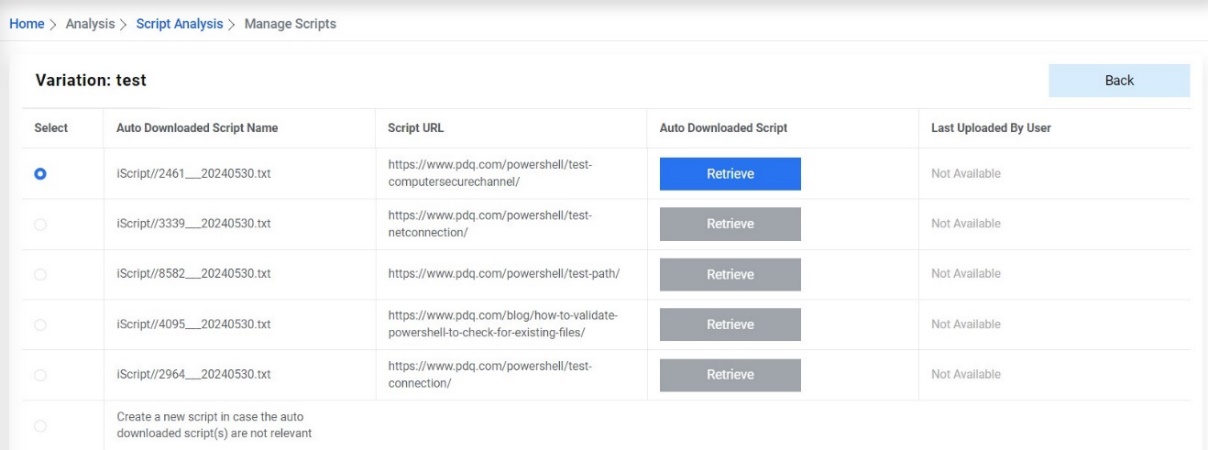Click Last Uploaded By User column header

(x=990, y=128)
